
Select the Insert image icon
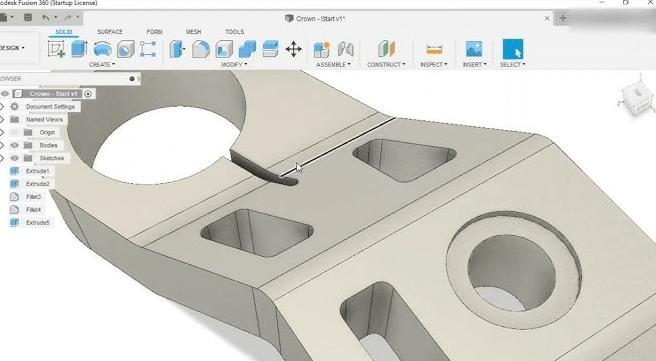(474, 49)
